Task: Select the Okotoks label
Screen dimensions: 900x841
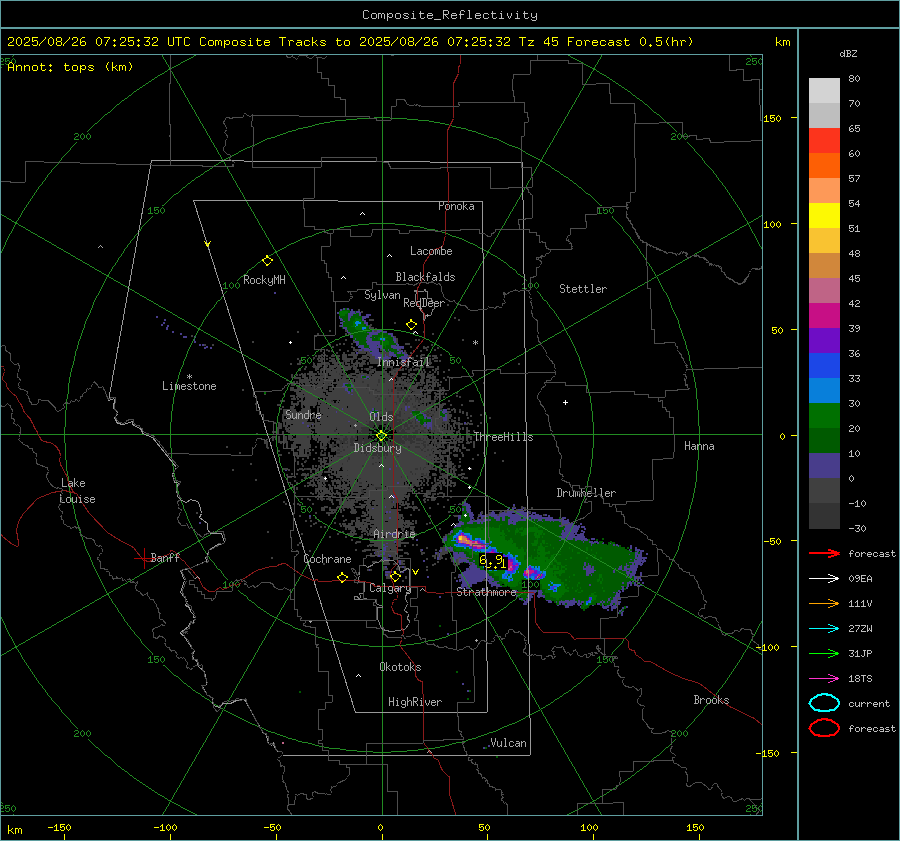Action: 400,667
